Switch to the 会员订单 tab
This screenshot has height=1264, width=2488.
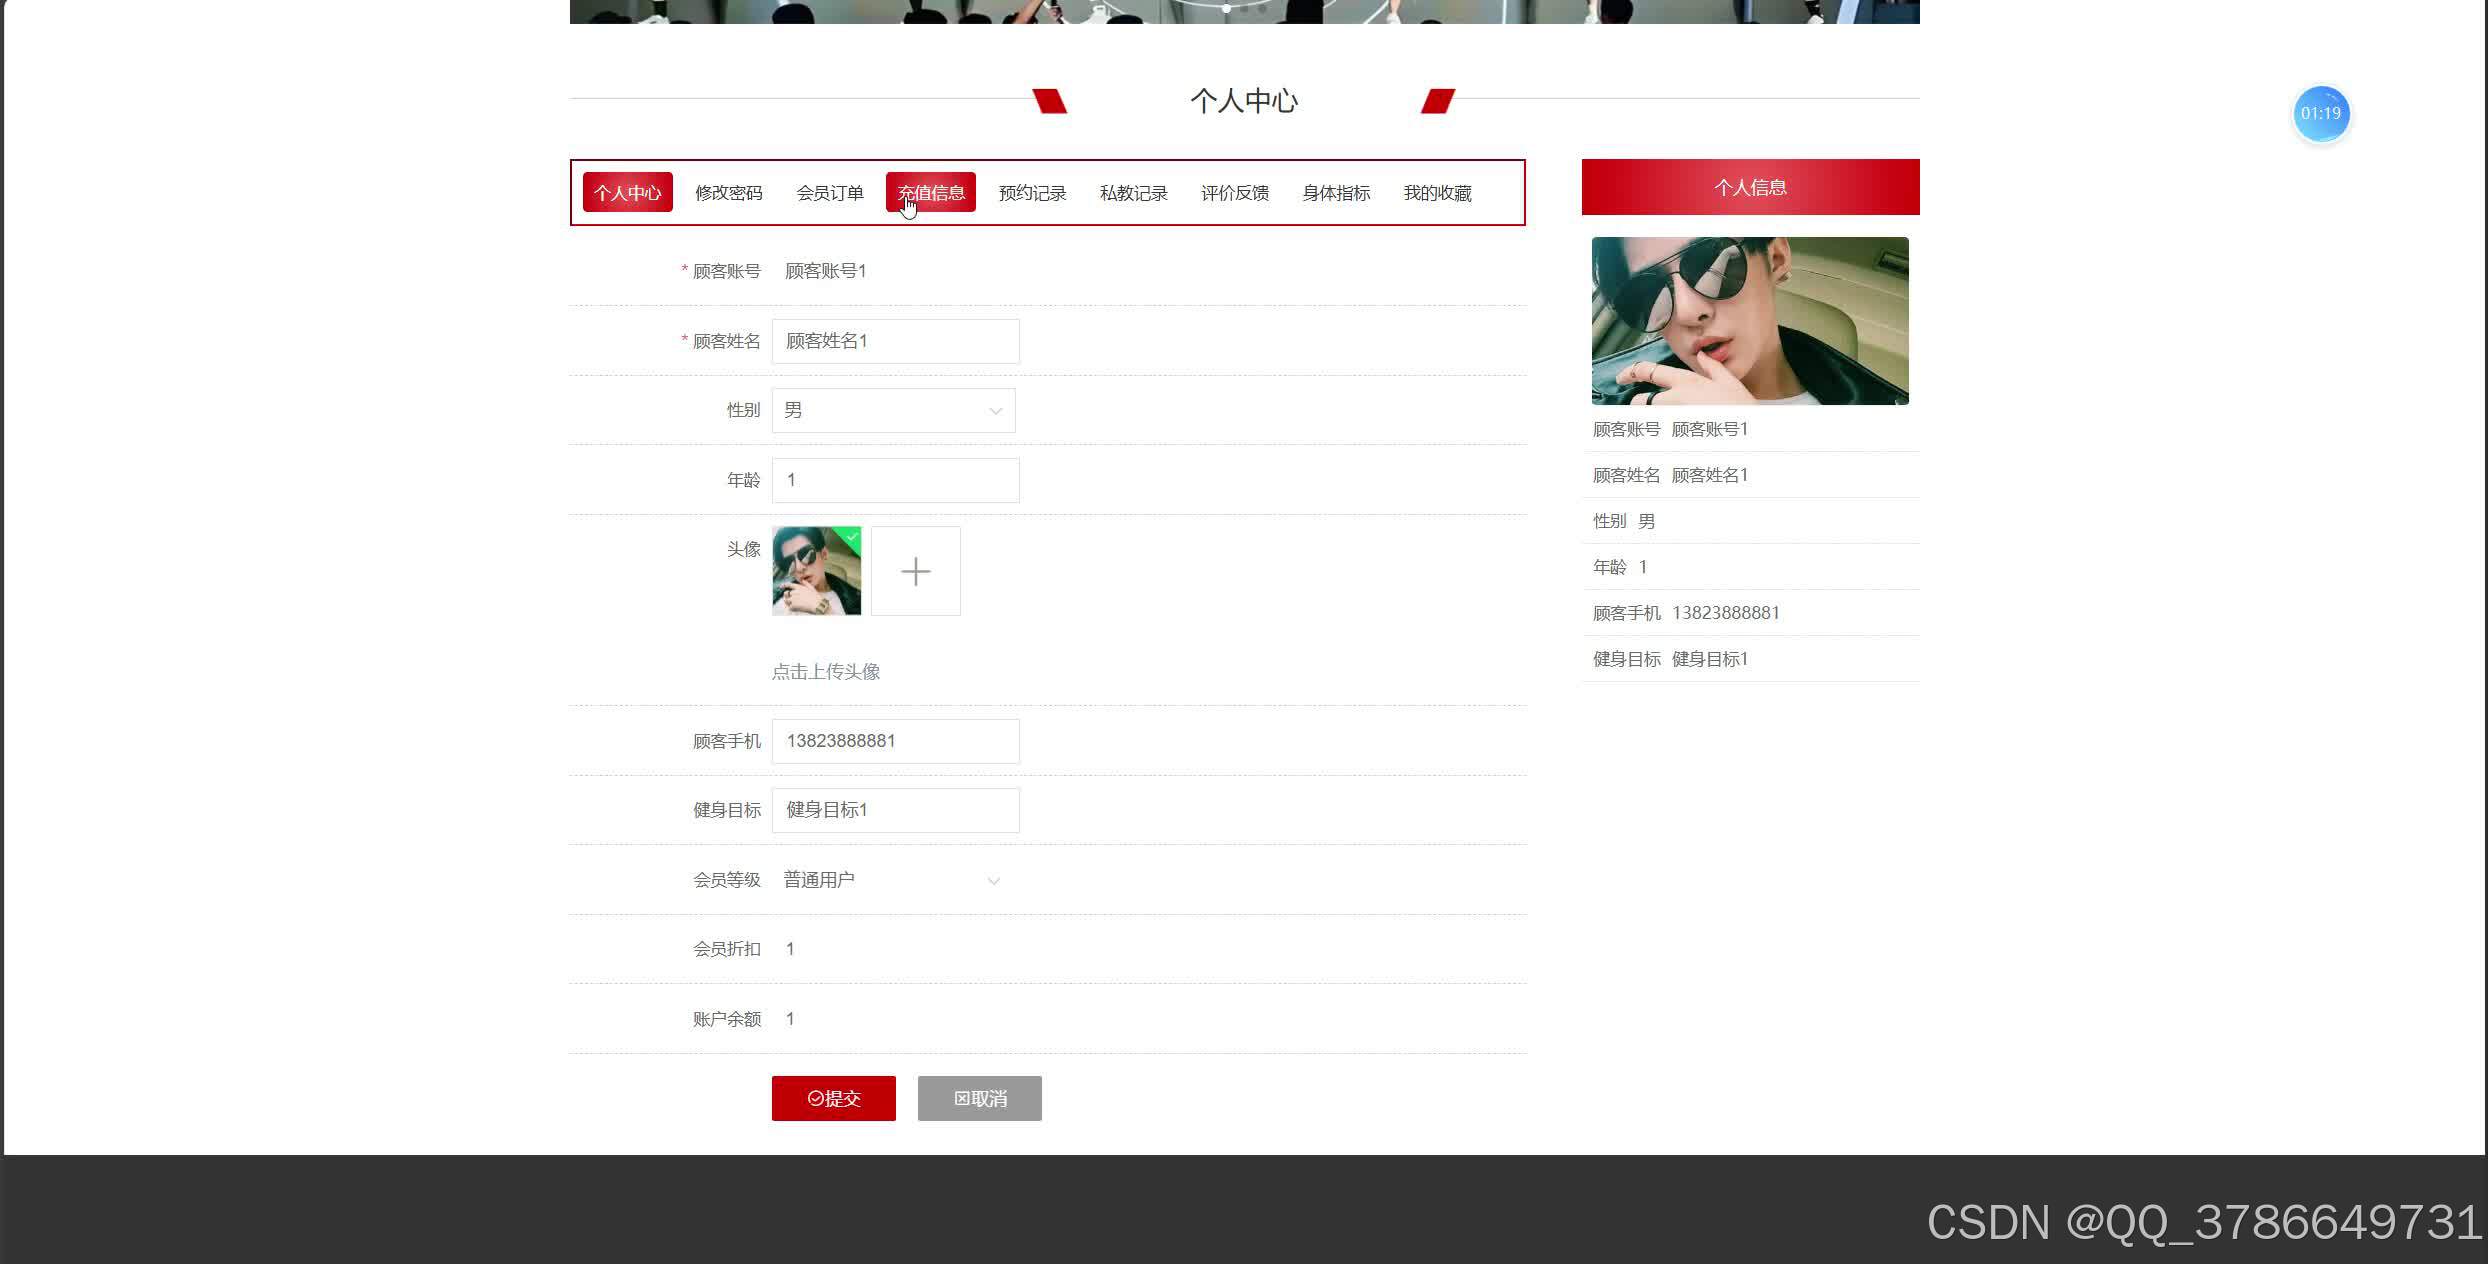click(x=830, y=192)
